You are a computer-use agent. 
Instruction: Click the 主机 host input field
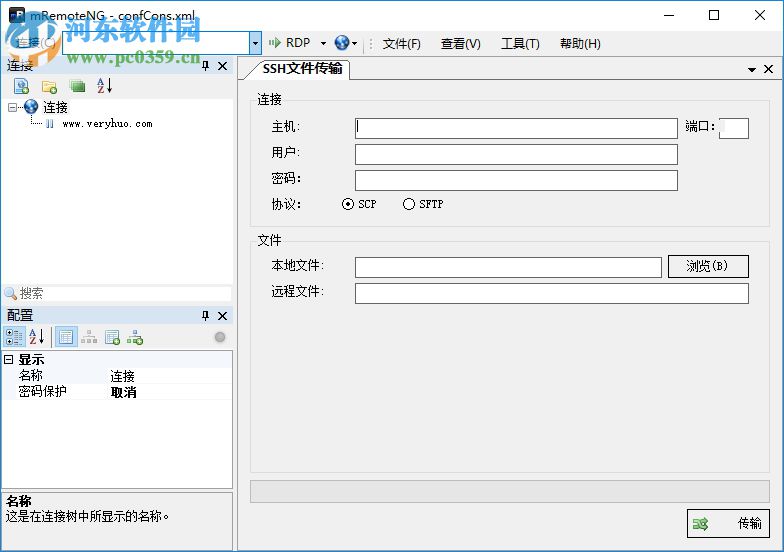point(516,128)
